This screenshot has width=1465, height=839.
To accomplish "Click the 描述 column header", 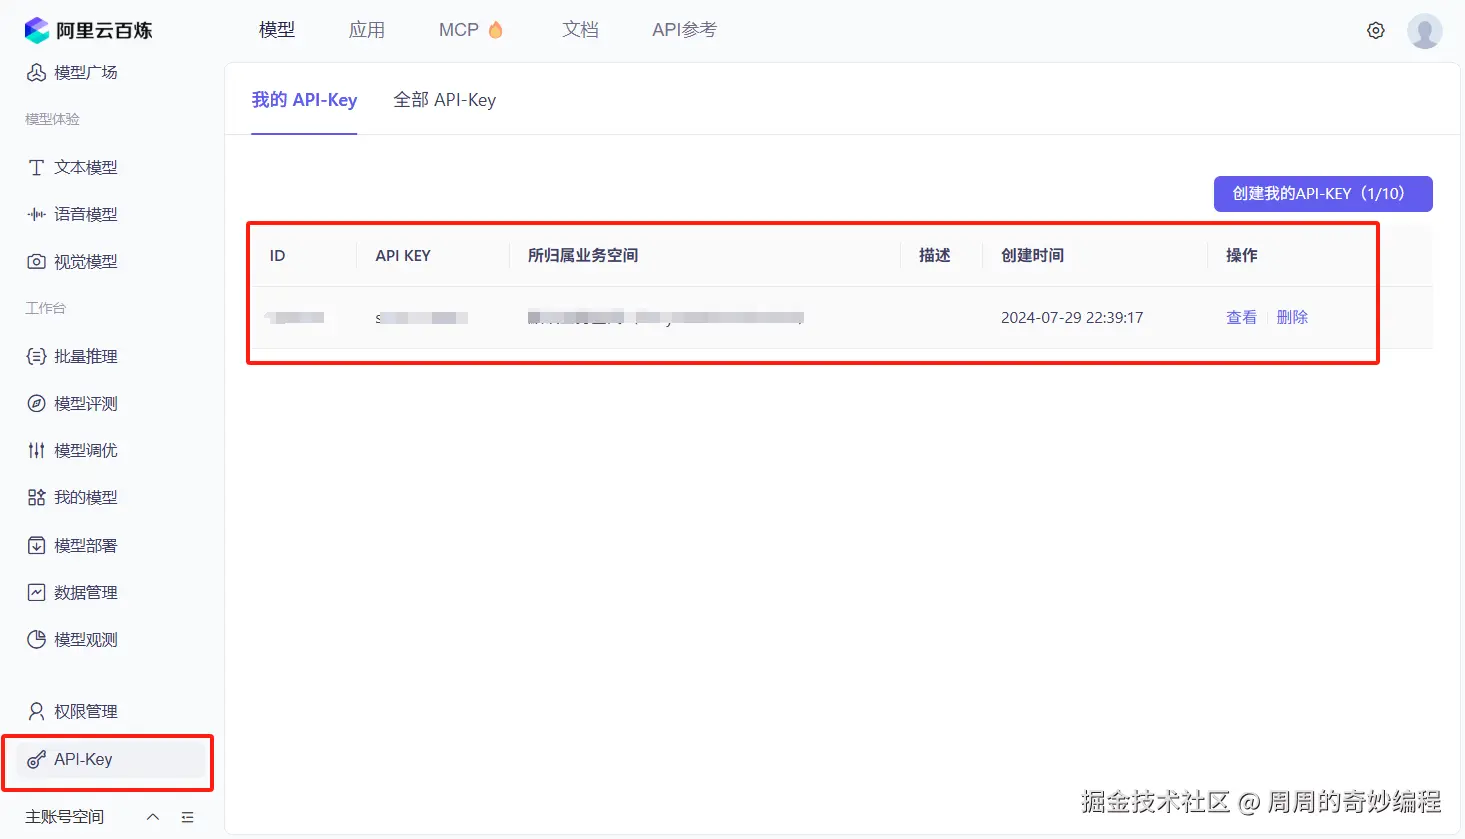I will pyautogui.click(x=935, y=256).
